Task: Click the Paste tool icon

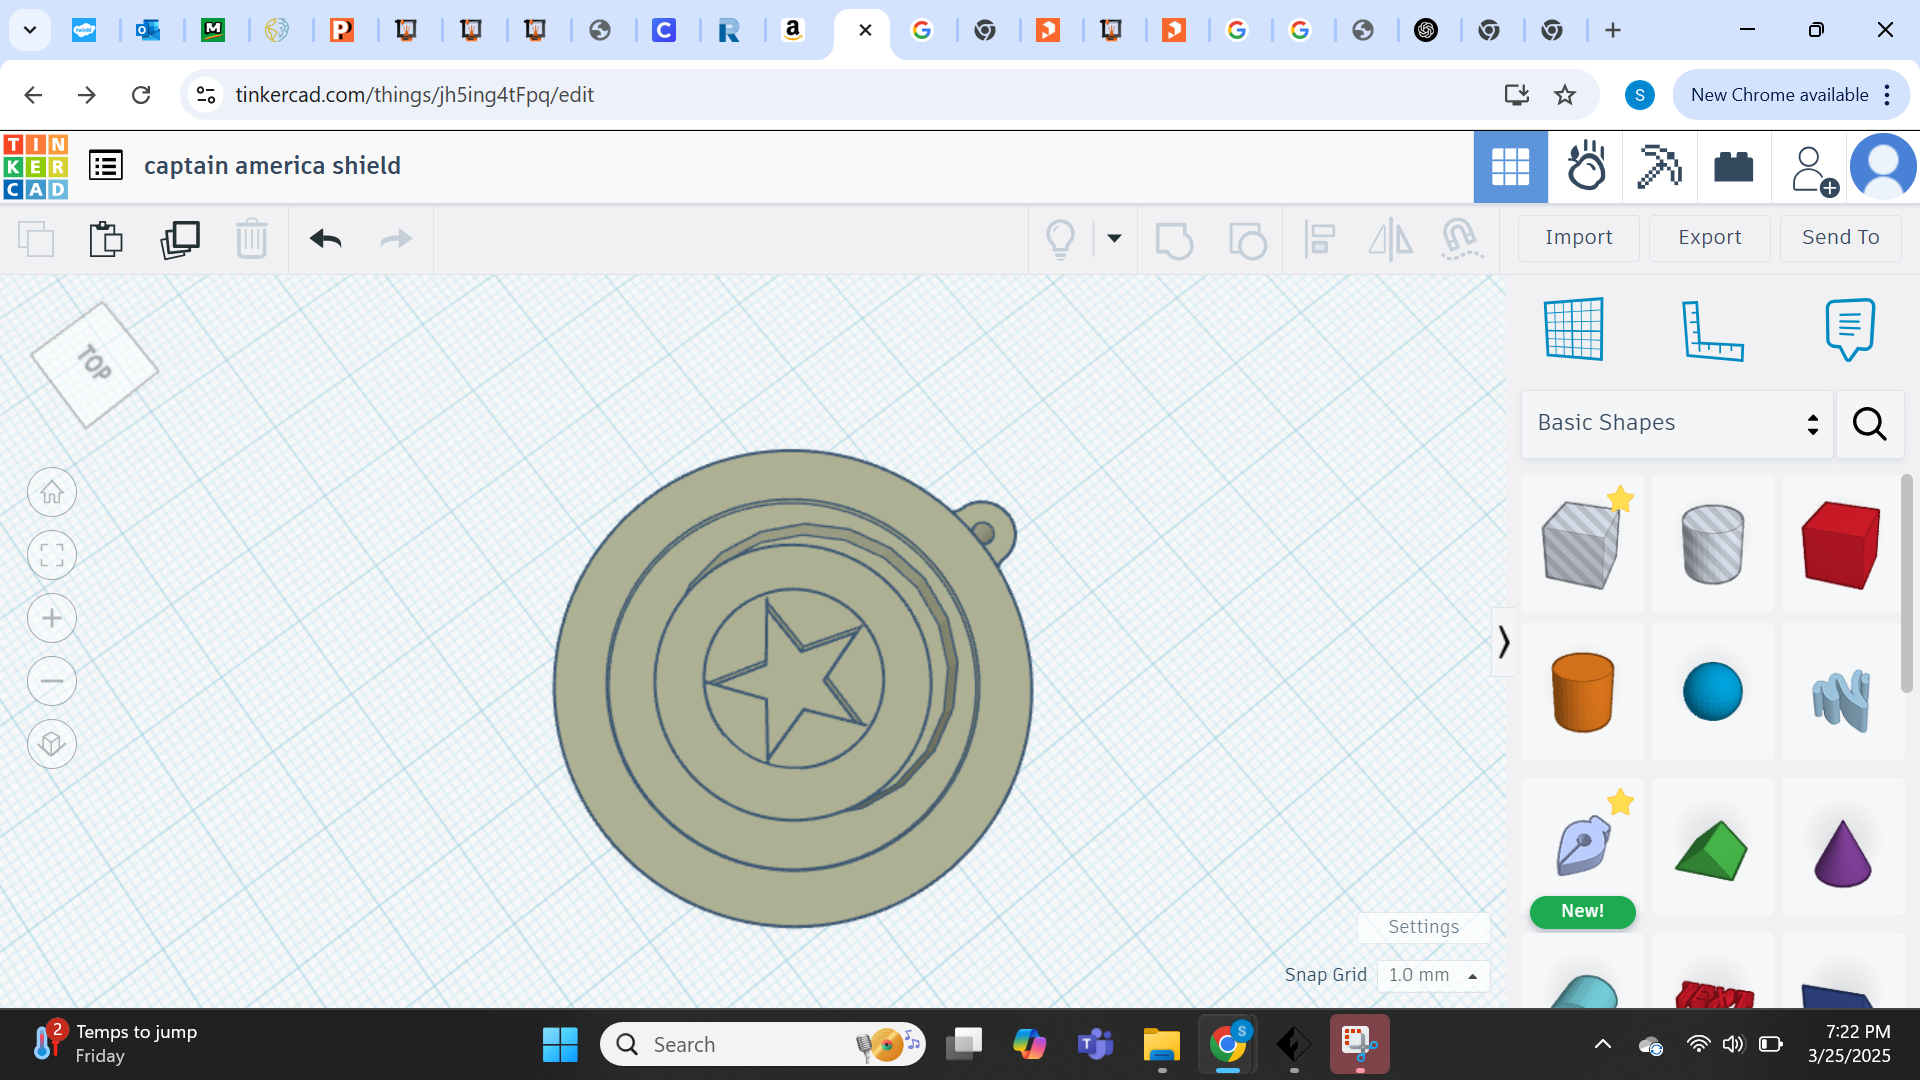Action: click(106, 239)
